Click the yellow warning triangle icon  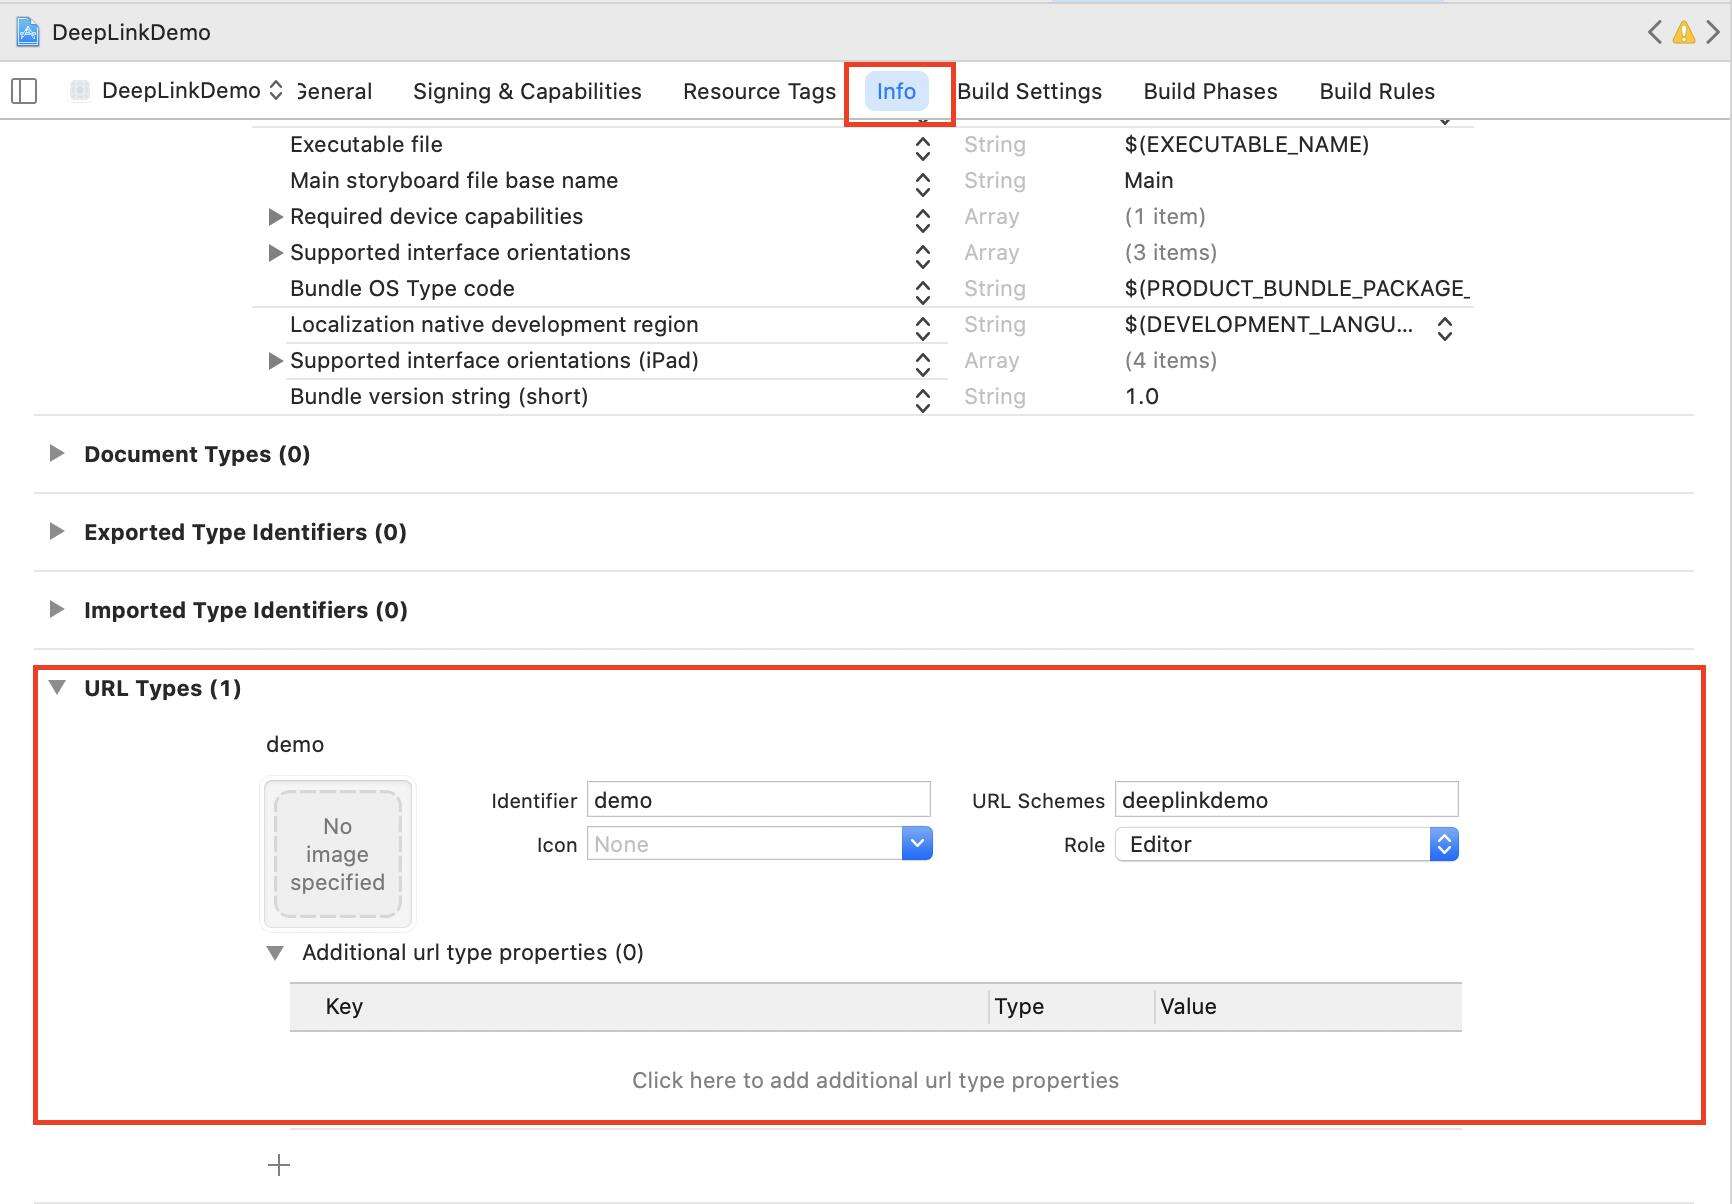tap(1684, 33)
